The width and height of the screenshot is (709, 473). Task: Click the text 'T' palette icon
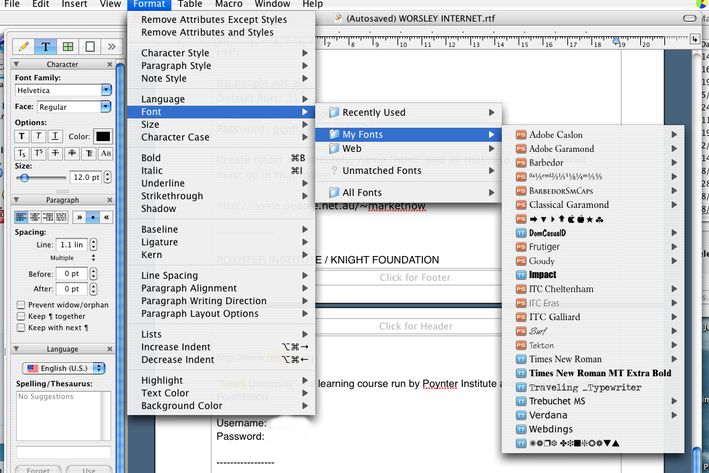(46, 46)
